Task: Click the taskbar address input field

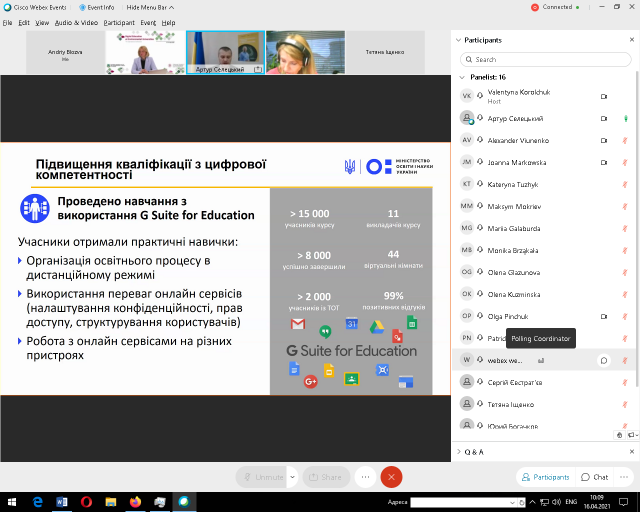Action: 460,502
